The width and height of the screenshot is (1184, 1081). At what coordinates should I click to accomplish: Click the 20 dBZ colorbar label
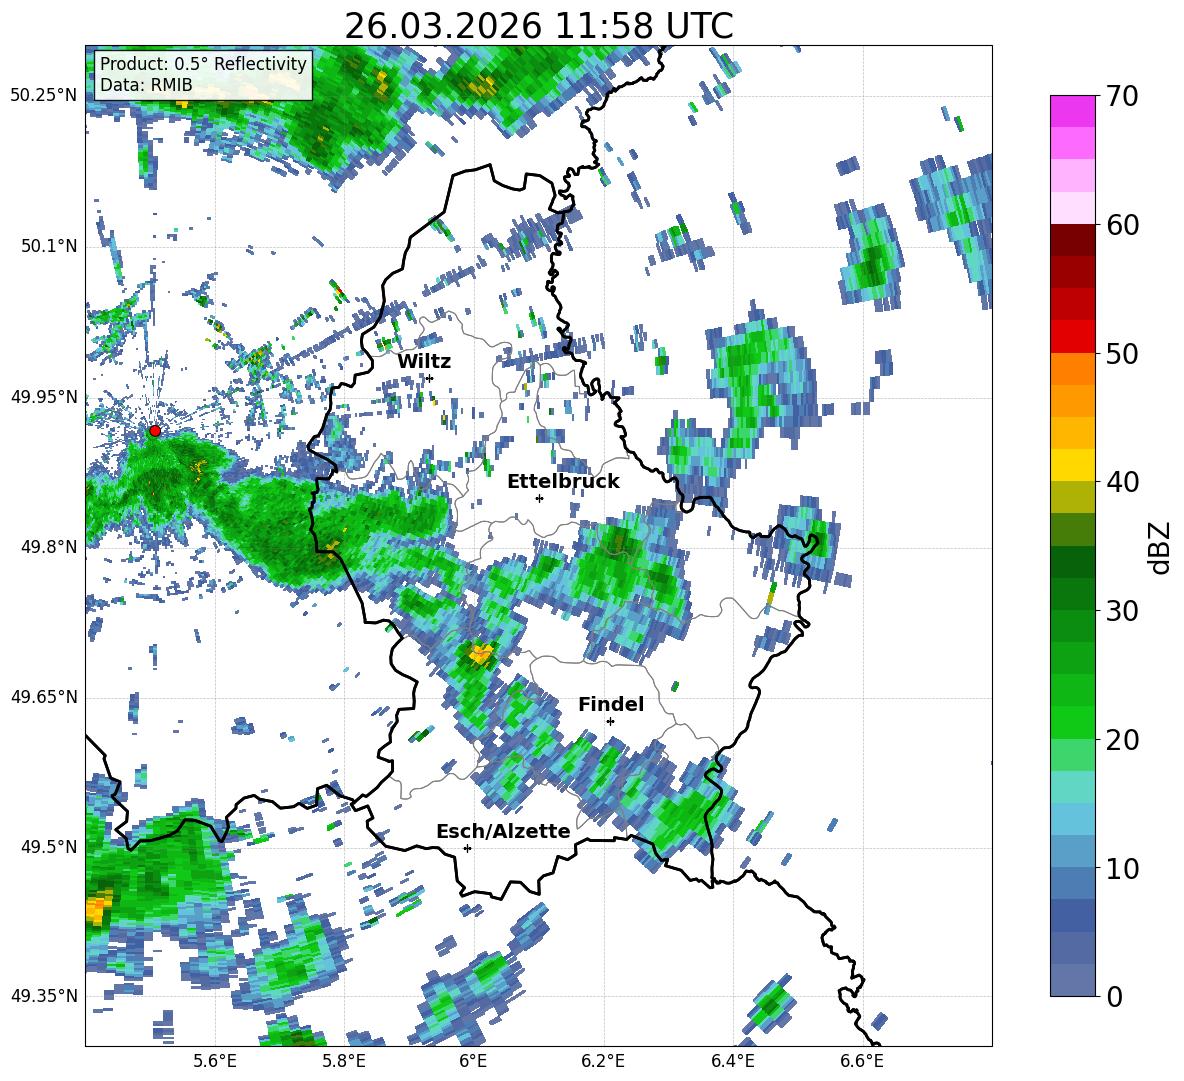point(1122,740)
